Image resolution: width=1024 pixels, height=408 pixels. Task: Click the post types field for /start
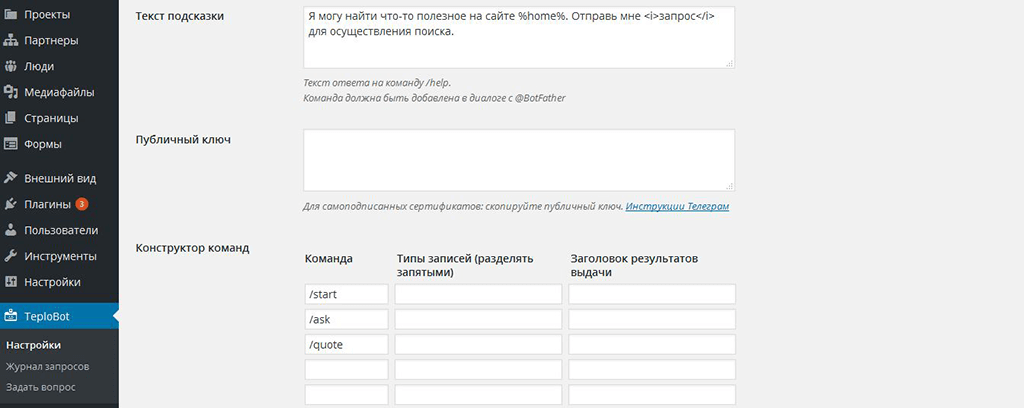[x=478, y=294]
